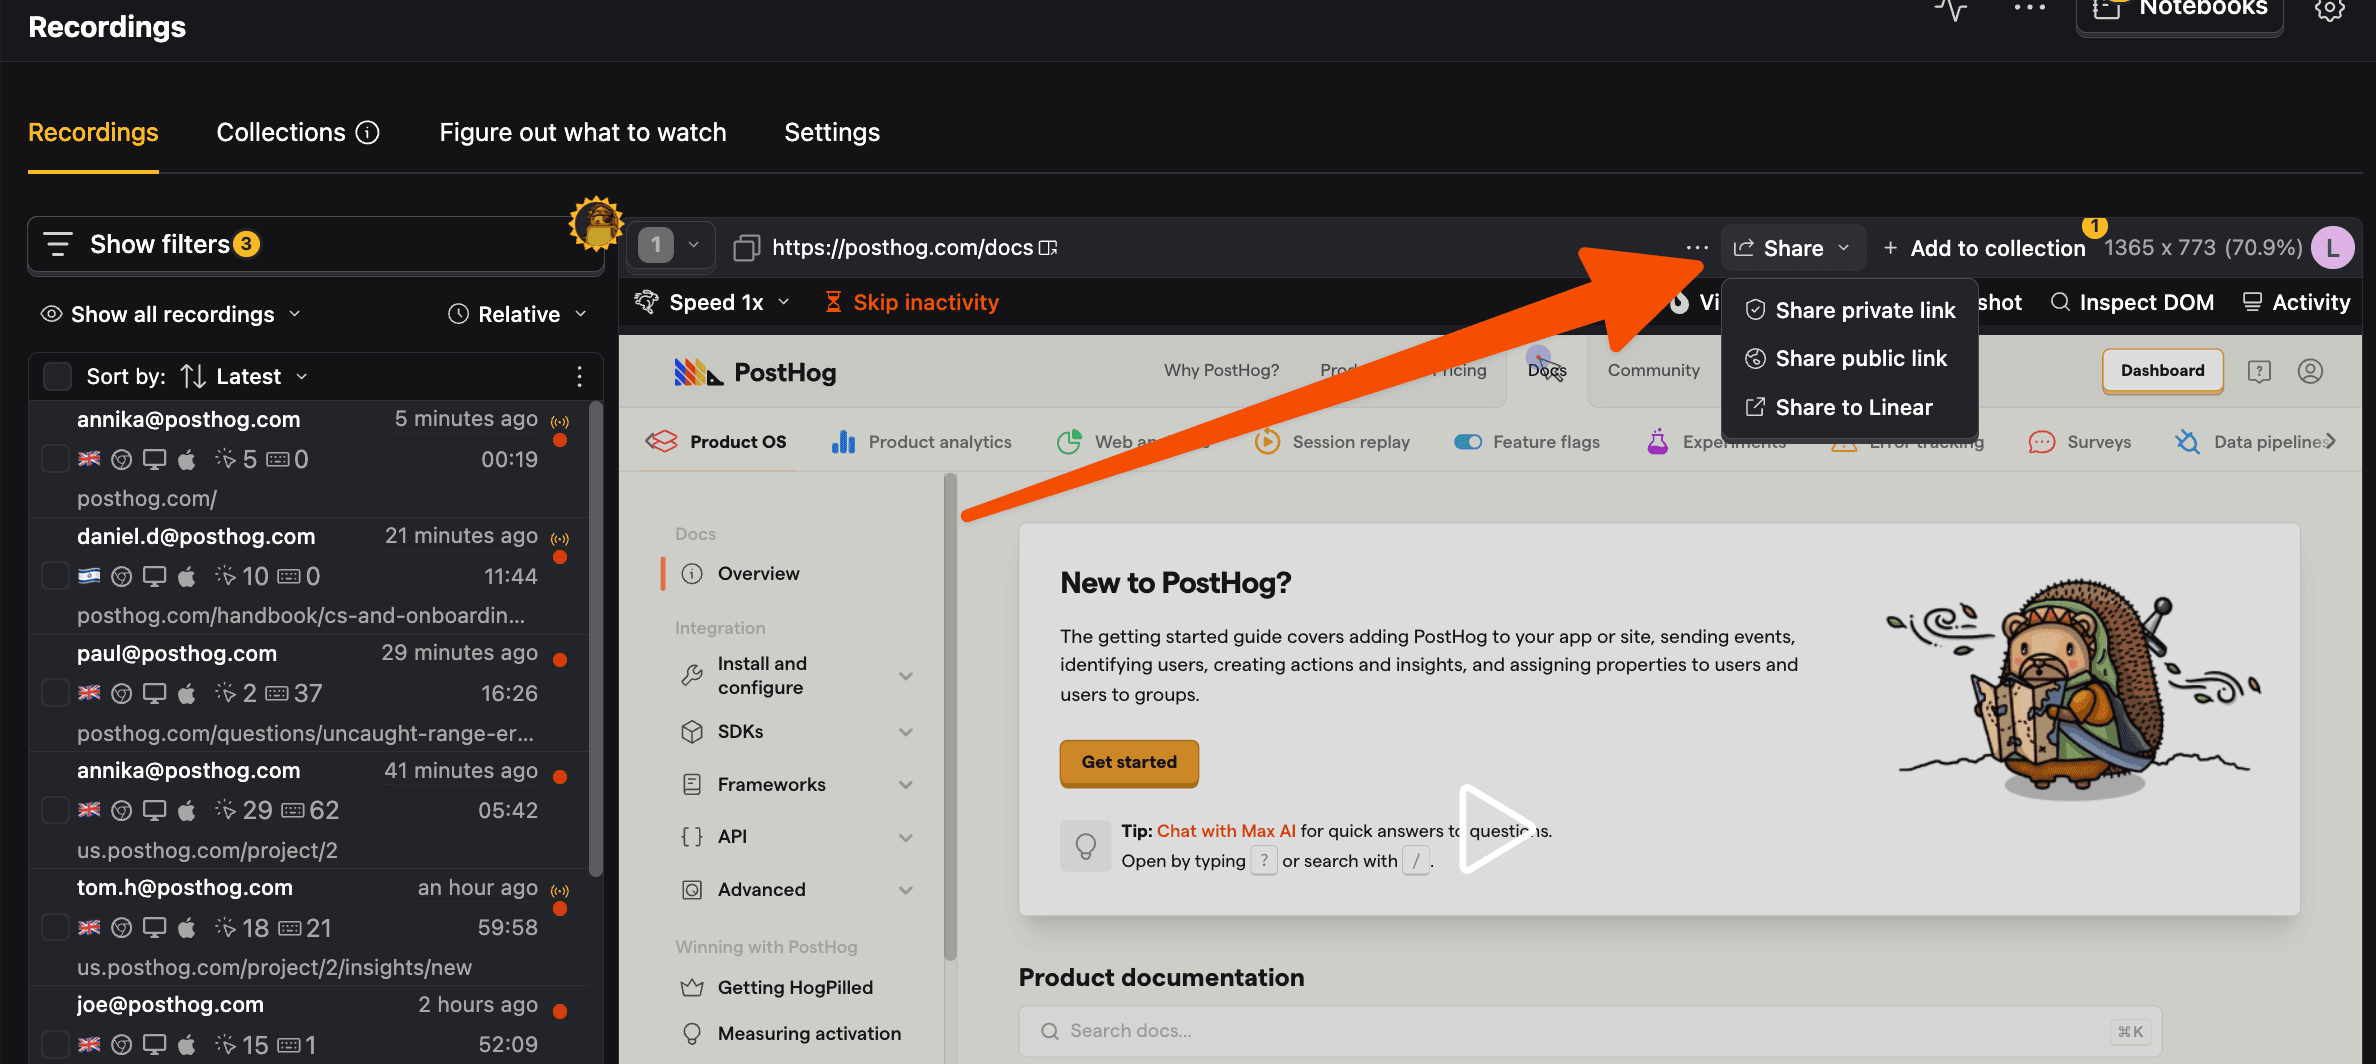Go to the Settings tab
This screenshot has height=1064, width=2376.
(x=832, y=132)
